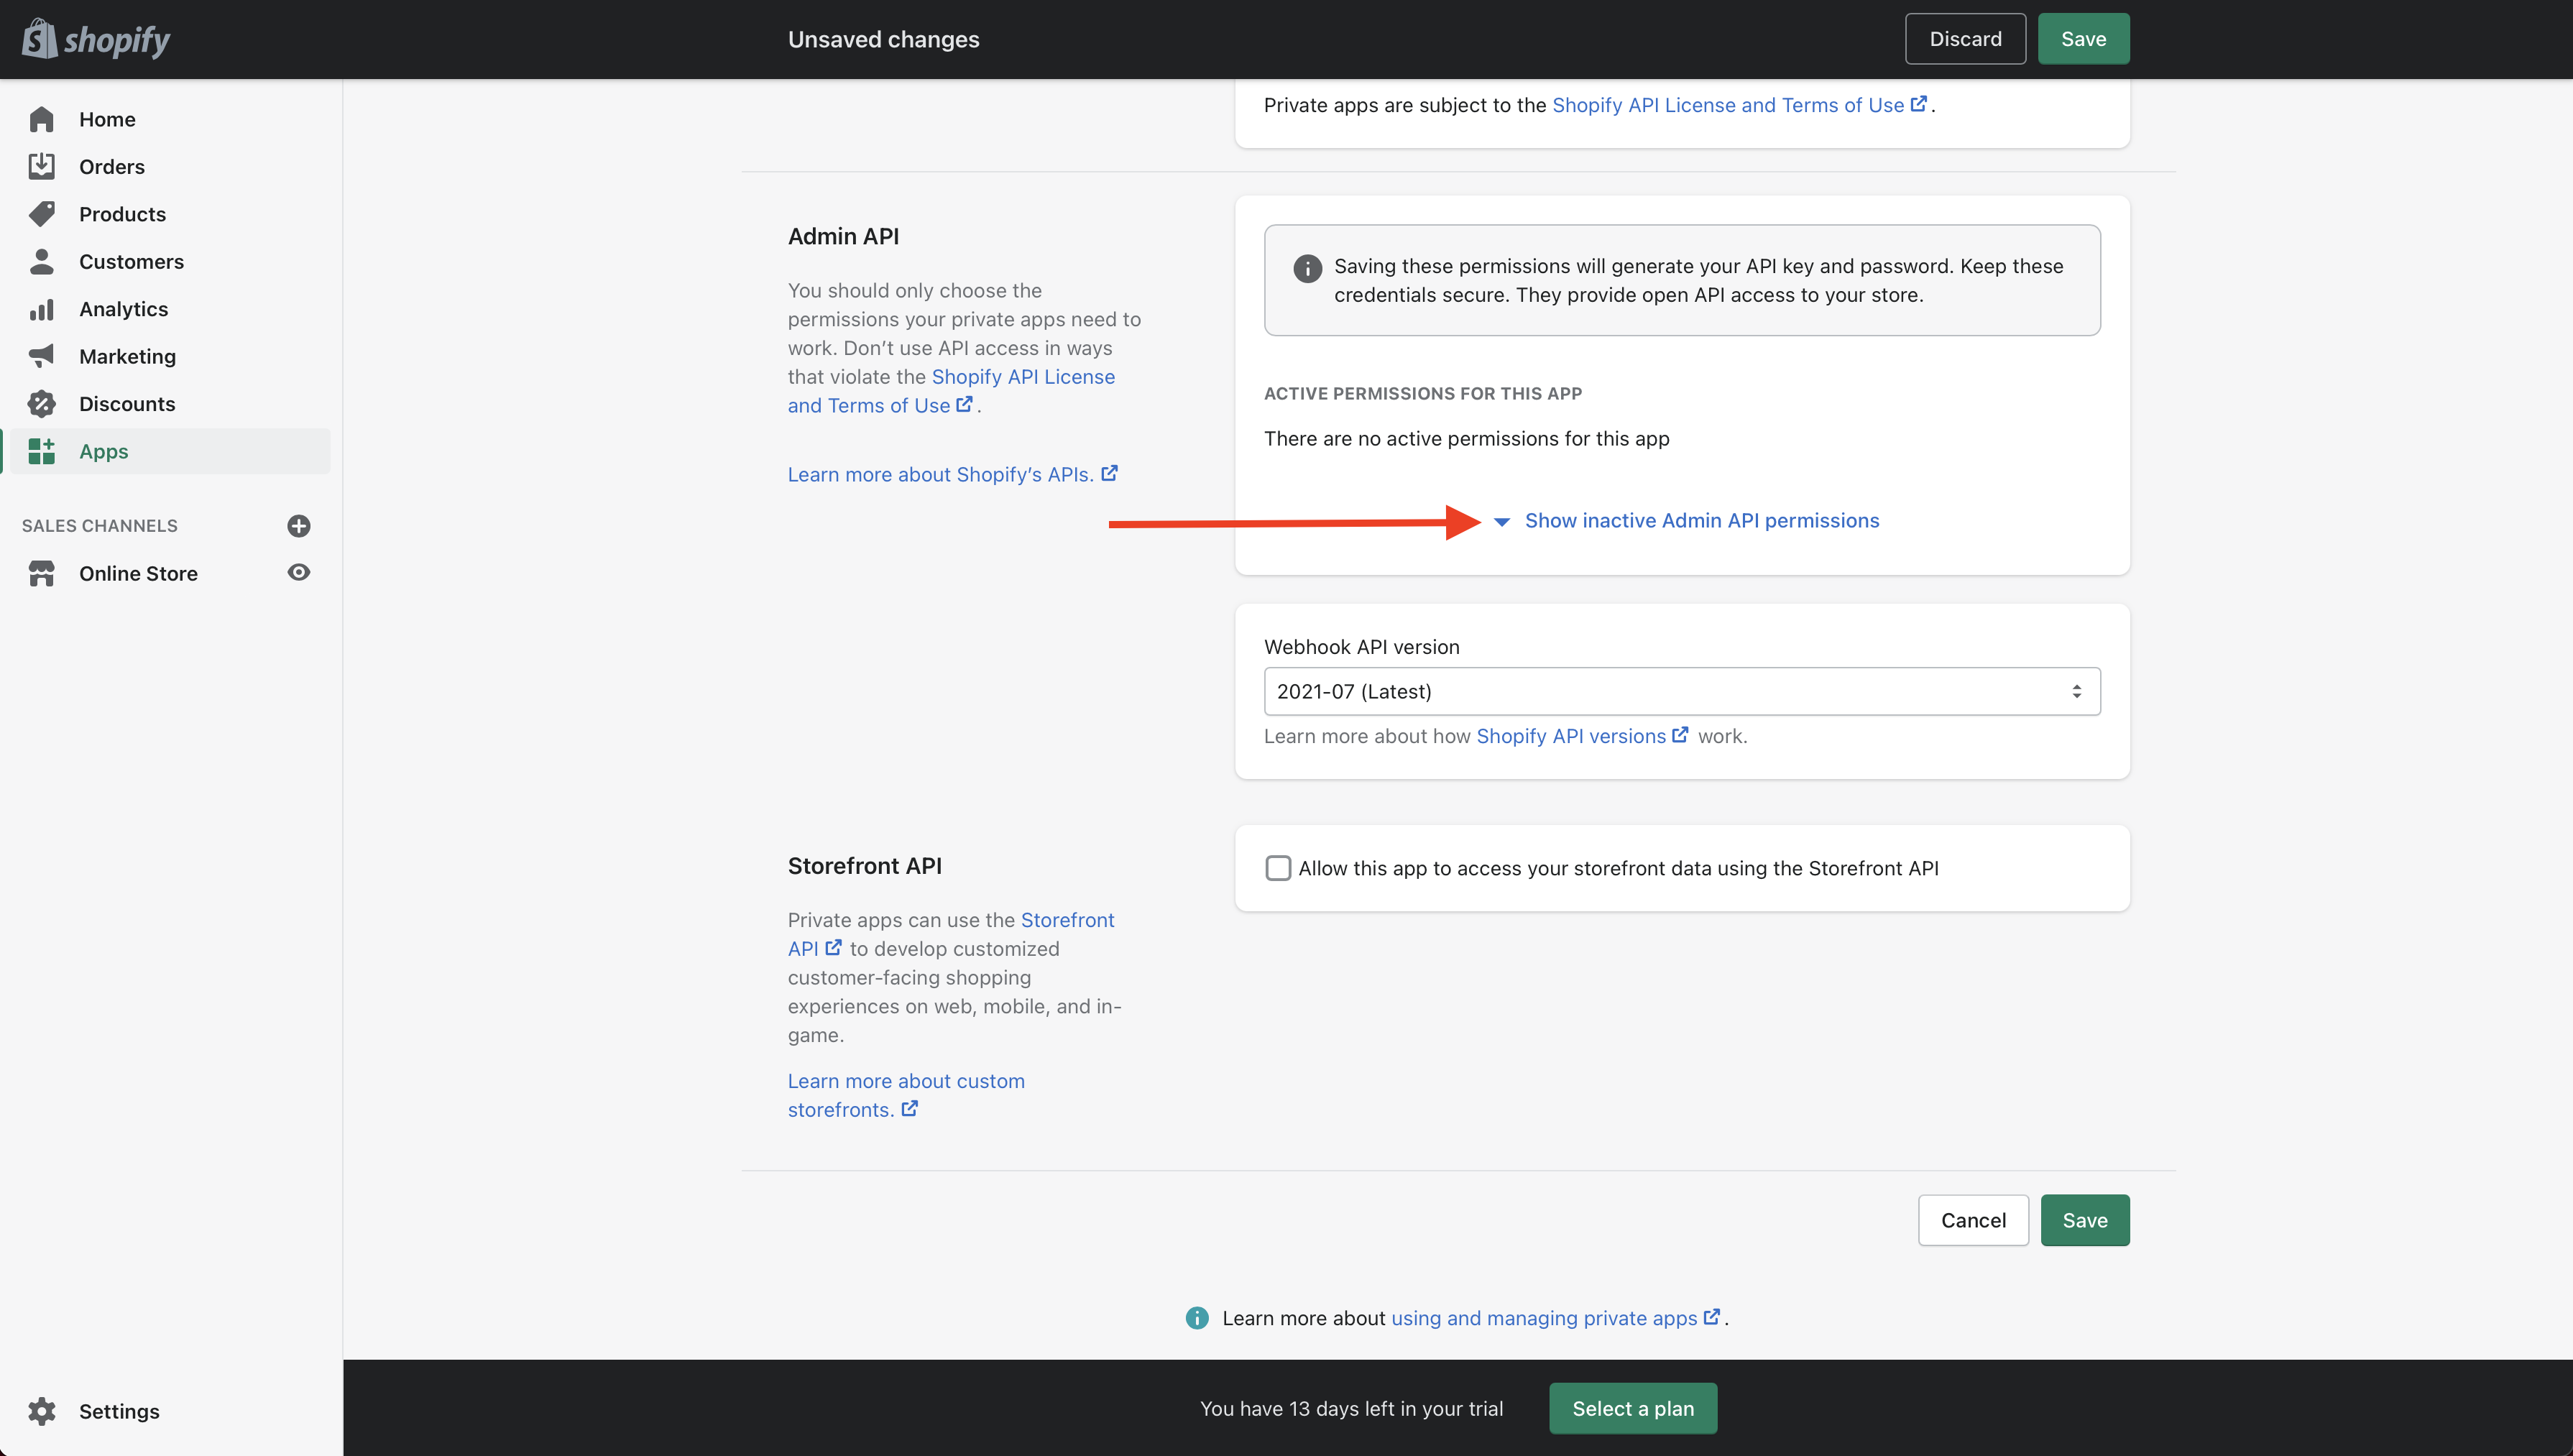This screenshot has height=1456, width=2573.
Task: Click external icon after custom storefronts link
Action: [x=910, y=1108]
